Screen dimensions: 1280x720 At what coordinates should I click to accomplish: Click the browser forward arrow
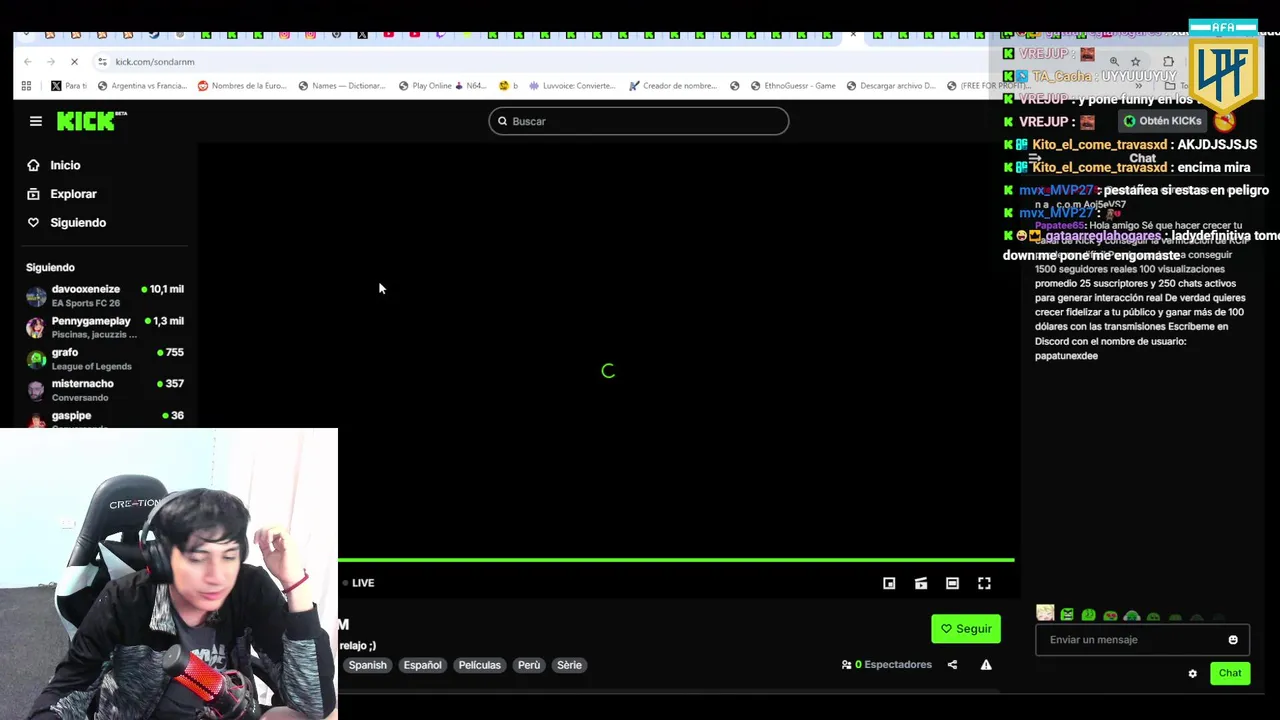tap(51, 62)
